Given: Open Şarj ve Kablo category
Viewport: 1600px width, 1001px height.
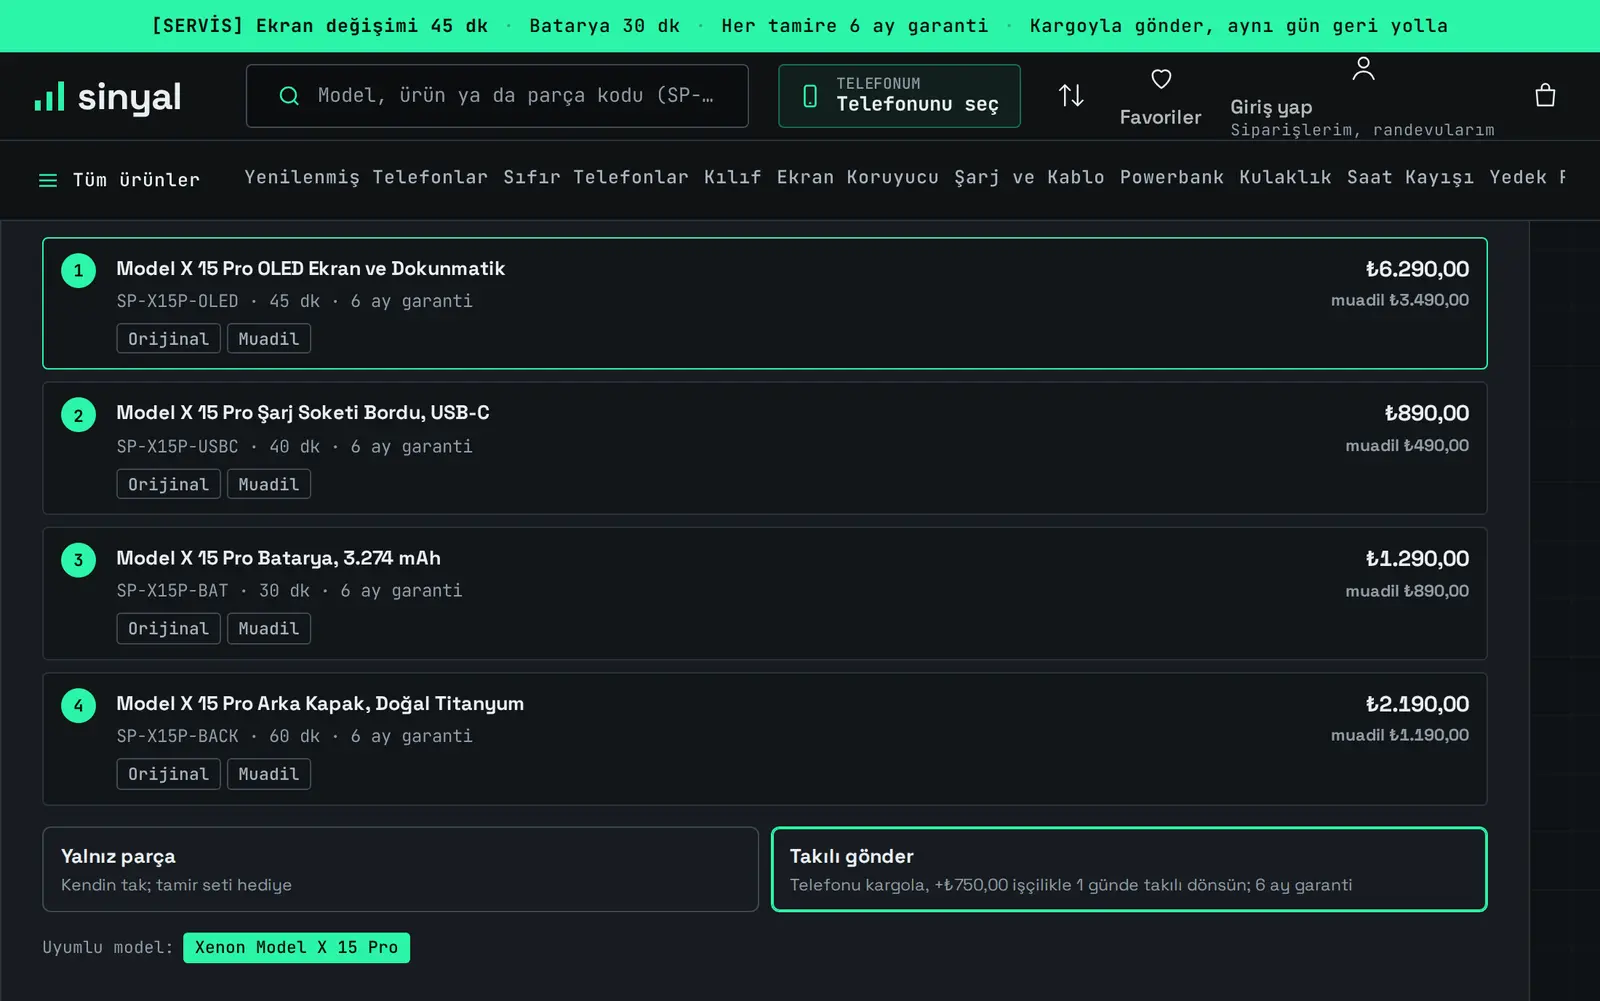Looking at the screenshot, I should (1029, 177).
